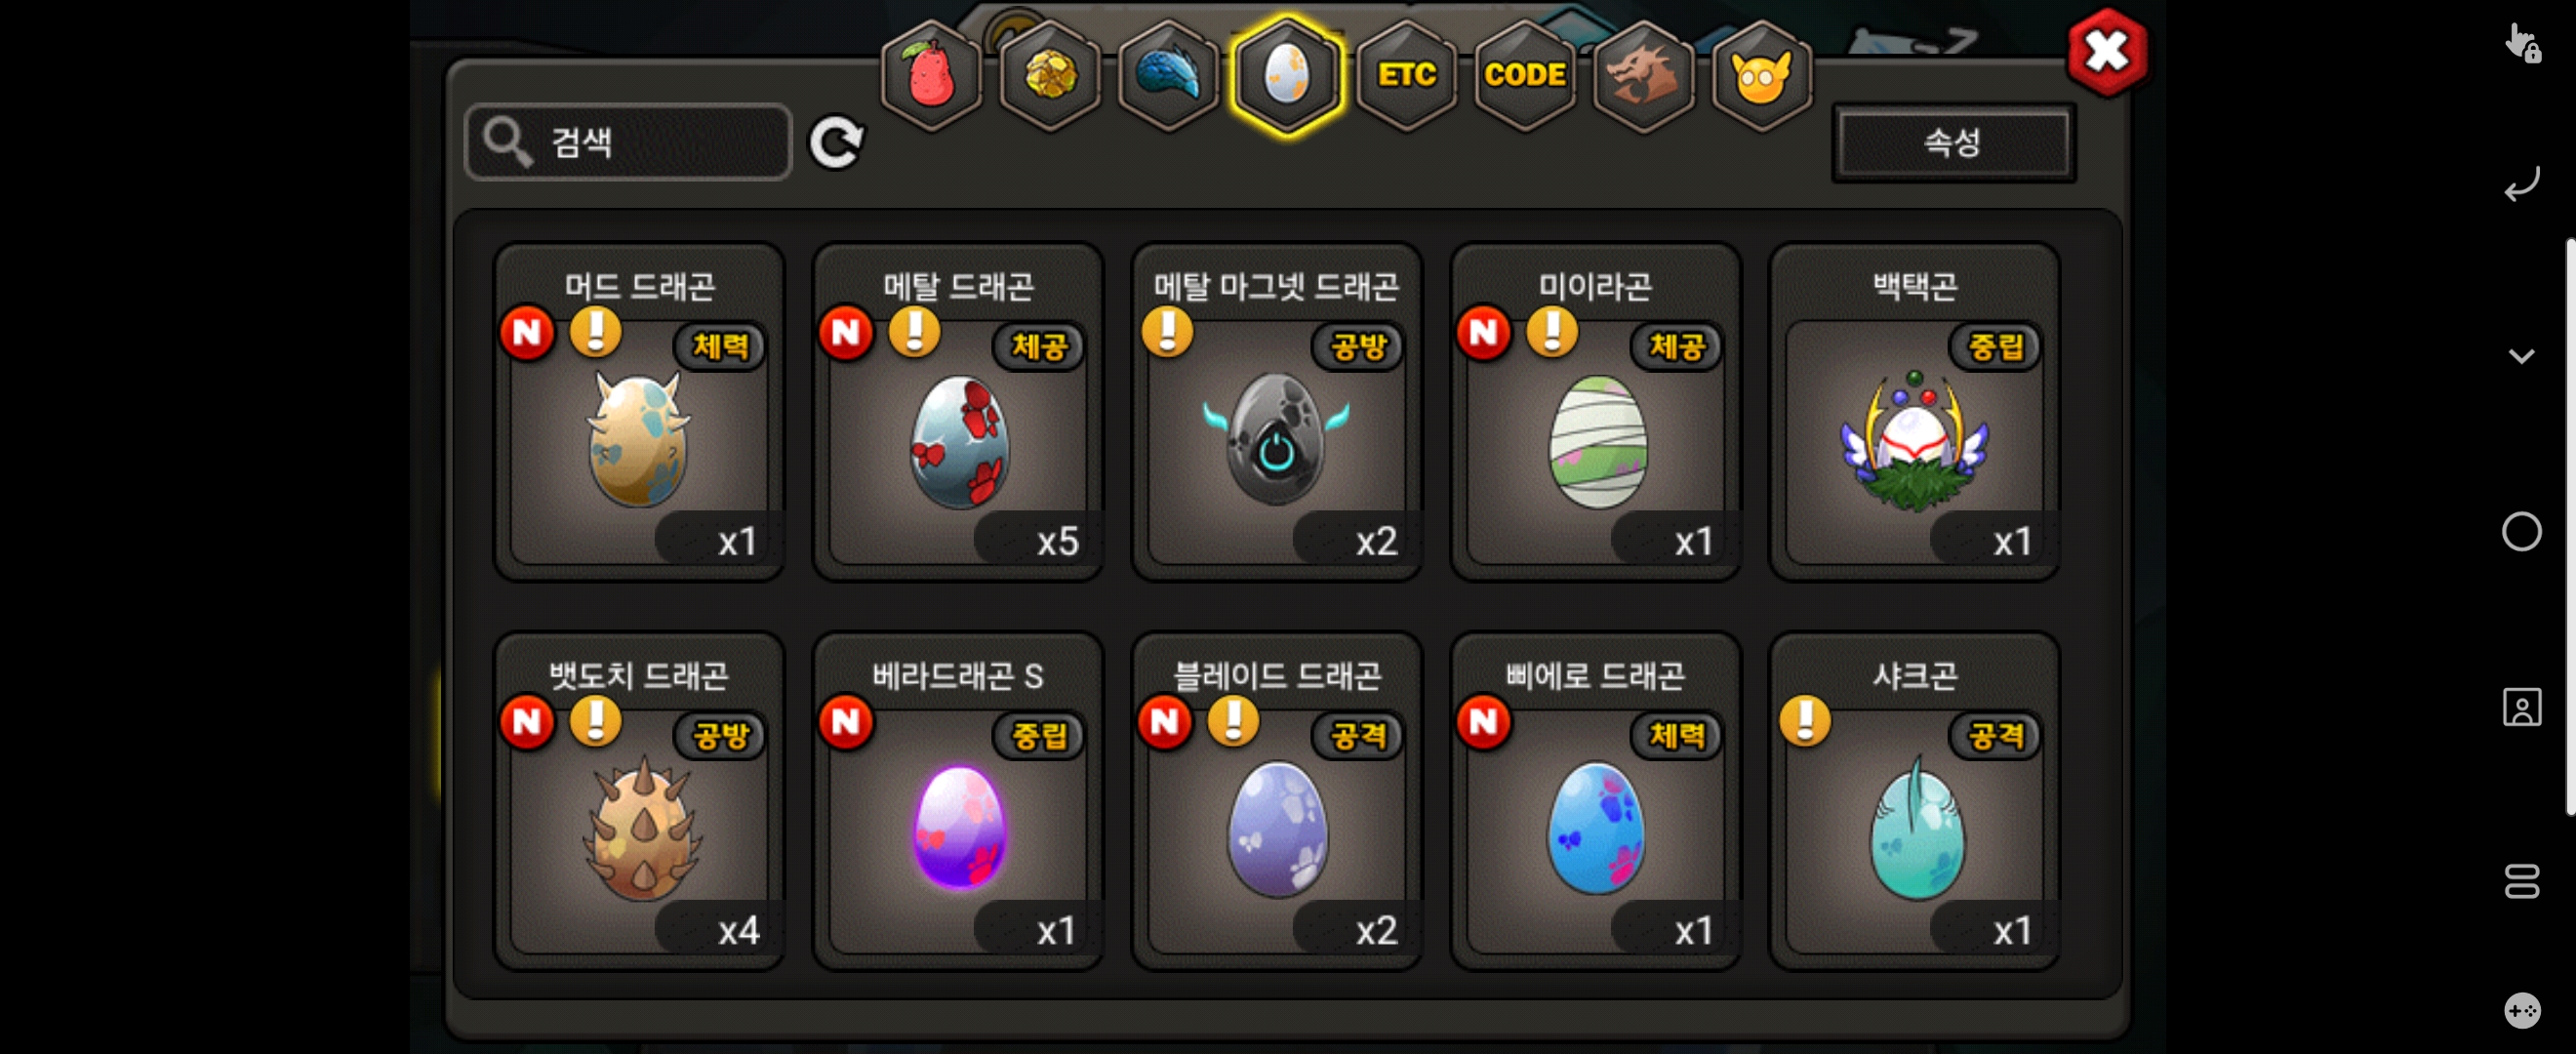This screenshot has height=1054, width=2576.
Task: Click the refresh arrow icon
Action: tap(836, 143)
